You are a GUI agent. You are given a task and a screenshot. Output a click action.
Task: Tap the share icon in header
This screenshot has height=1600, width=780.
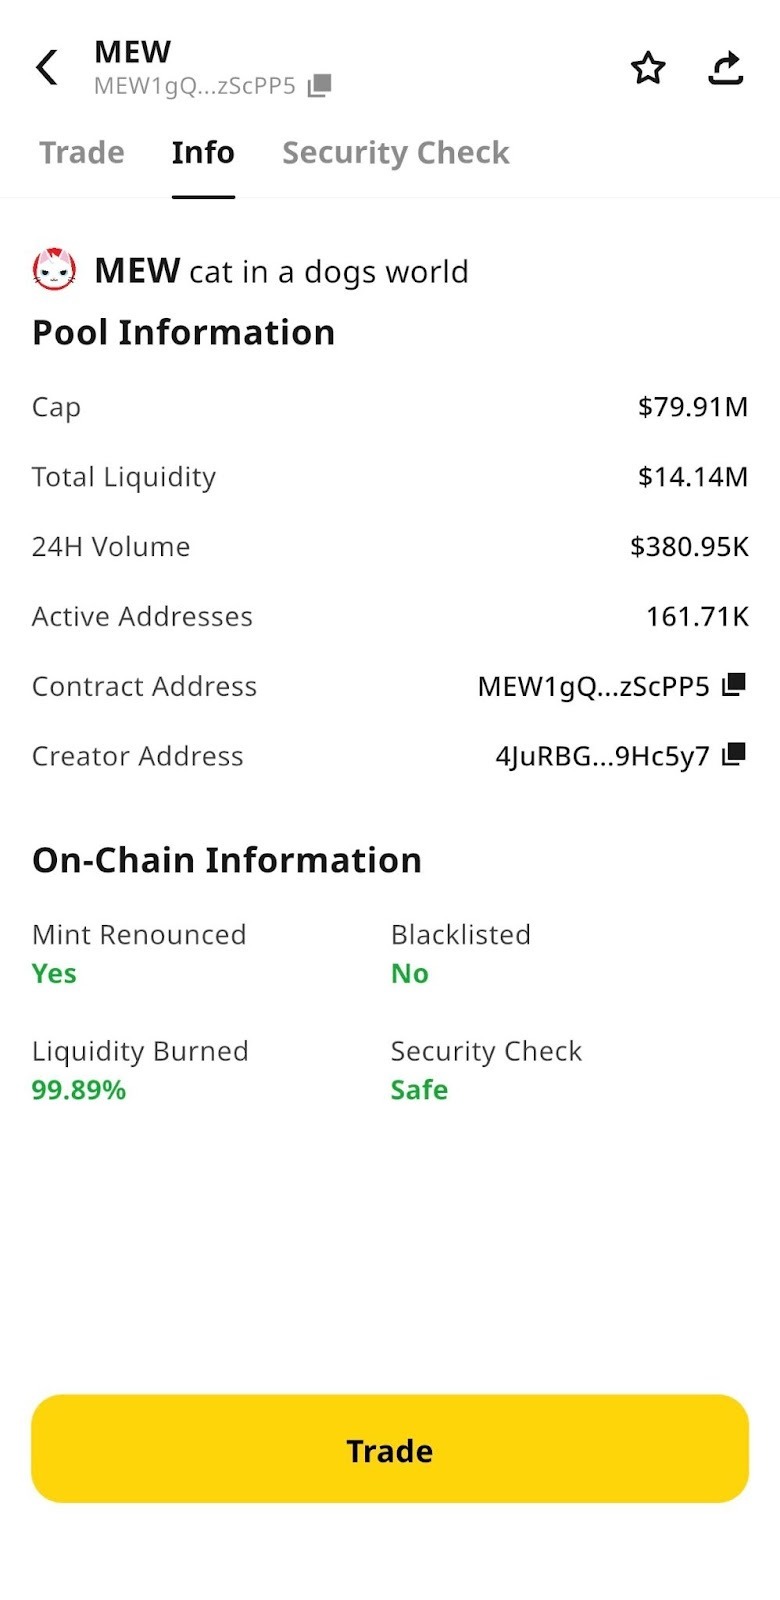(725, 68)
